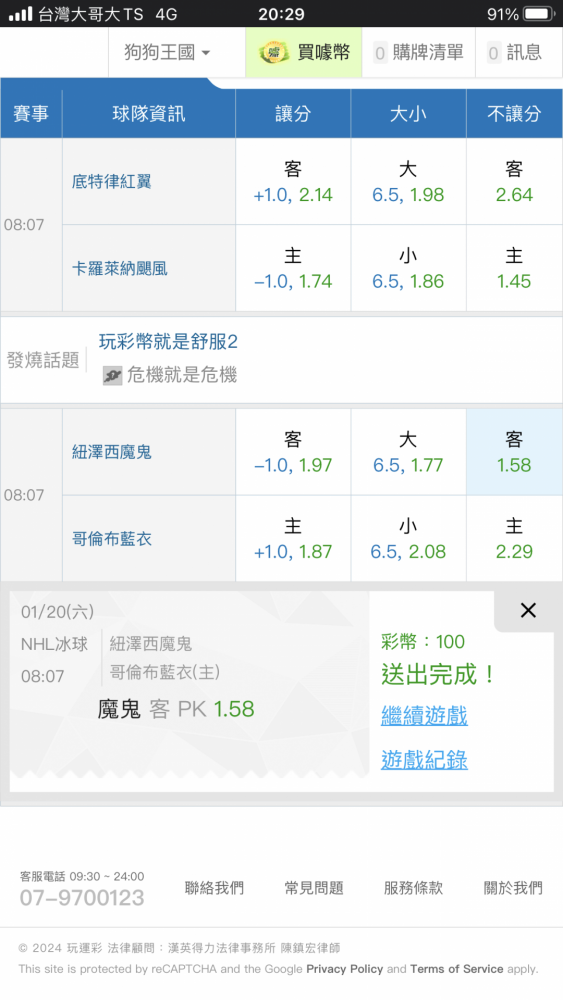This screenshot has height=1000, width=563.
Task: Tap the signal strength bars icon
Action: coord(20,14)
